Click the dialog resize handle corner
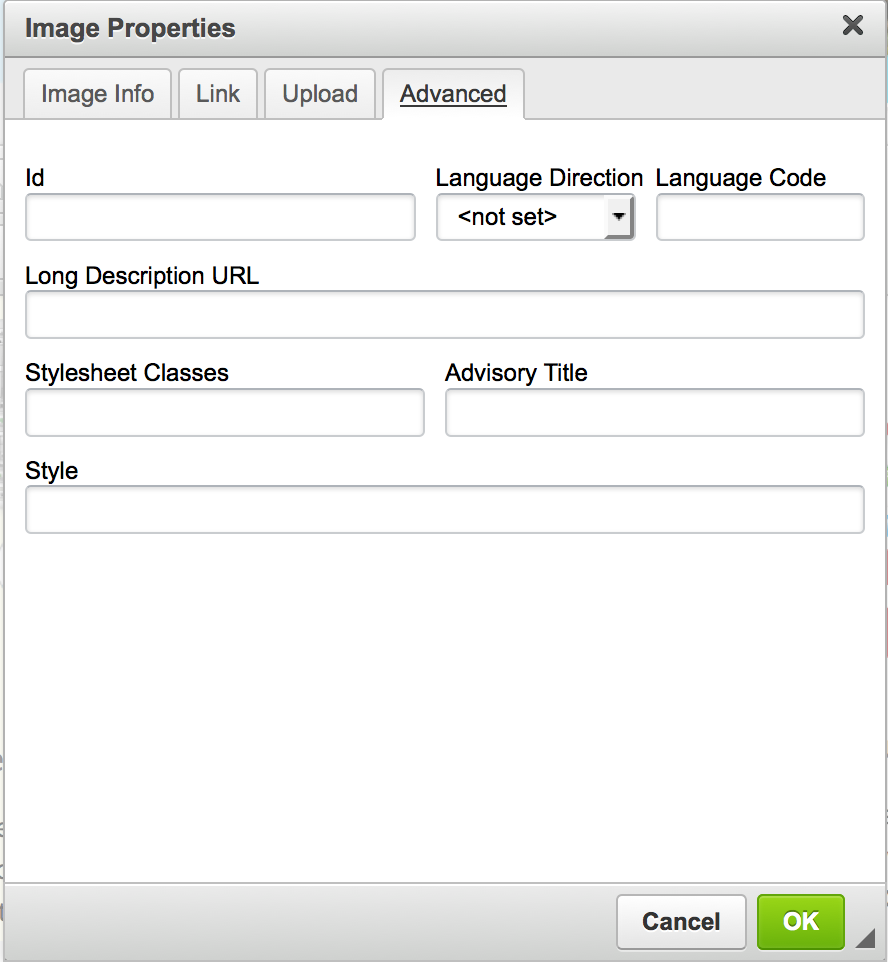The image size is (888, 962). (x=865, y=937)
